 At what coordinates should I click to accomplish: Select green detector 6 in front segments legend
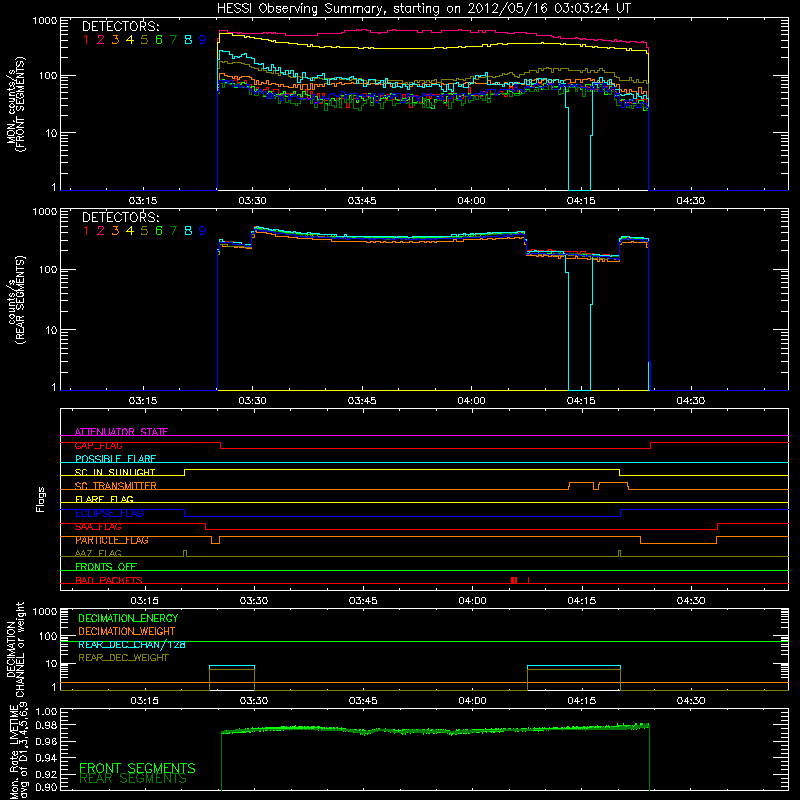click(159, 40)
